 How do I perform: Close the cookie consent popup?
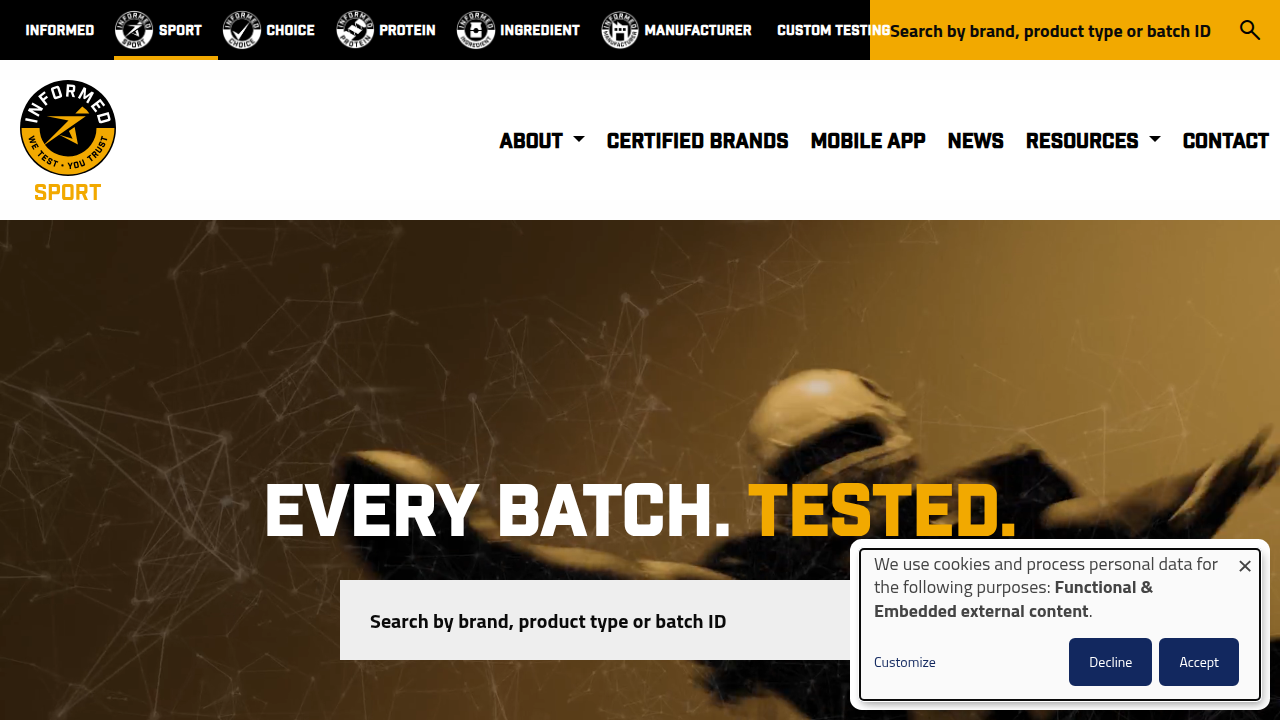1245,566
